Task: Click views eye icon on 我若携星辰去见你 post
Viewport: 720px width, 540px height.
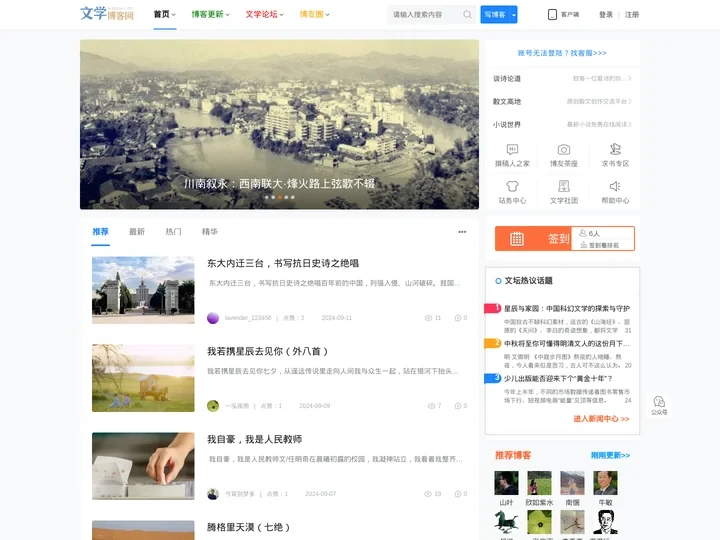Action: pyautogui.click(x=431, y=406)
